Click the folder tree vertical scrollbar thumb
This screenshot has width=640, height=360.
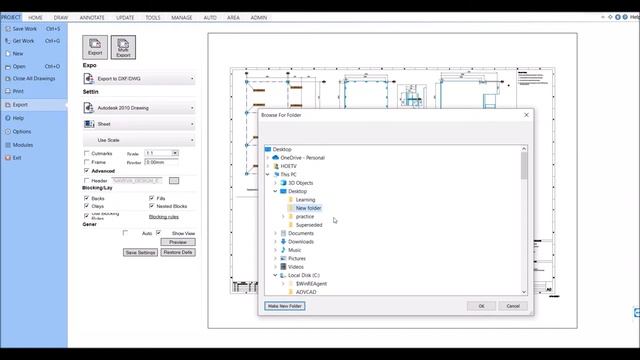[524, 165]
